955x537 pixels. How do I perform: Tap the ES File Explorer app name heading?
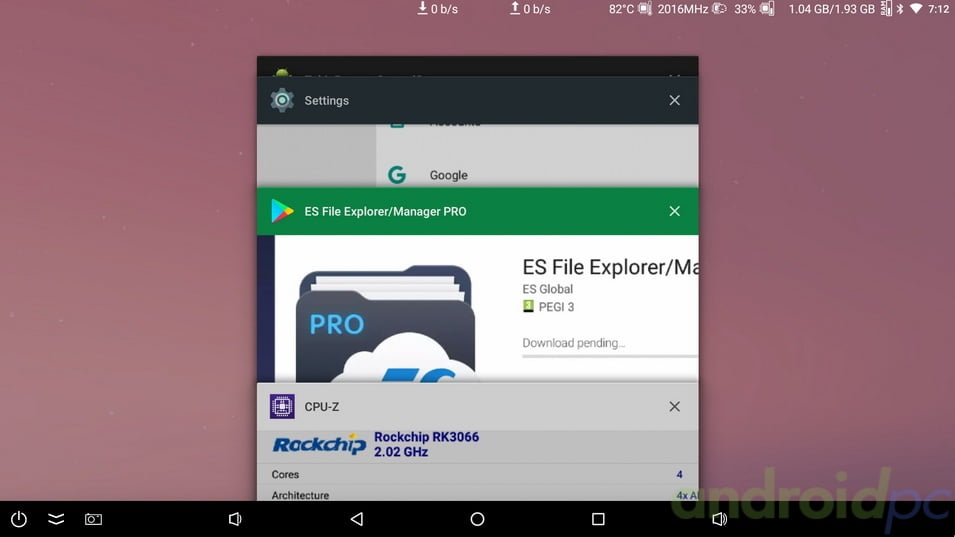(x=610, y=267)
